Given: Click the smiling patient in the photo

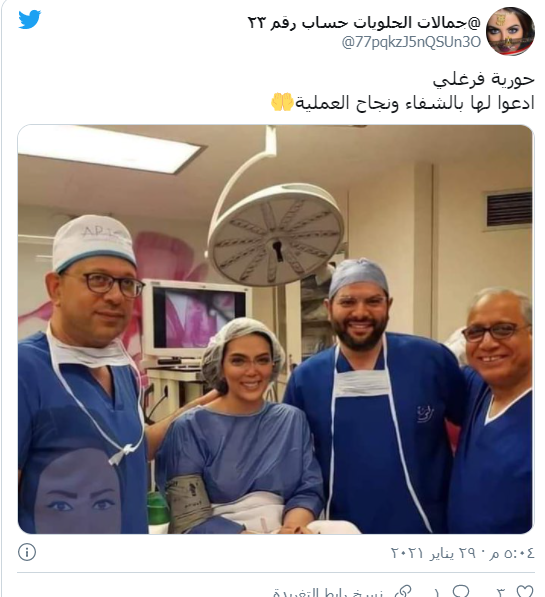Looking at the screenshot, I should click(243, 425).
